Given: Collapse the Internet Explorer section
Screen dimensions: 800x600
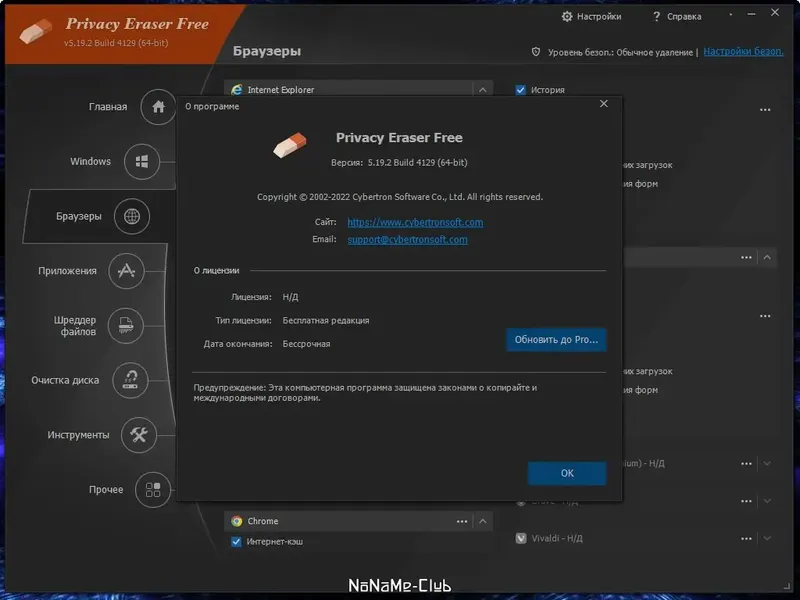Looking at the screenshot, I should click(x=483, y=90).
